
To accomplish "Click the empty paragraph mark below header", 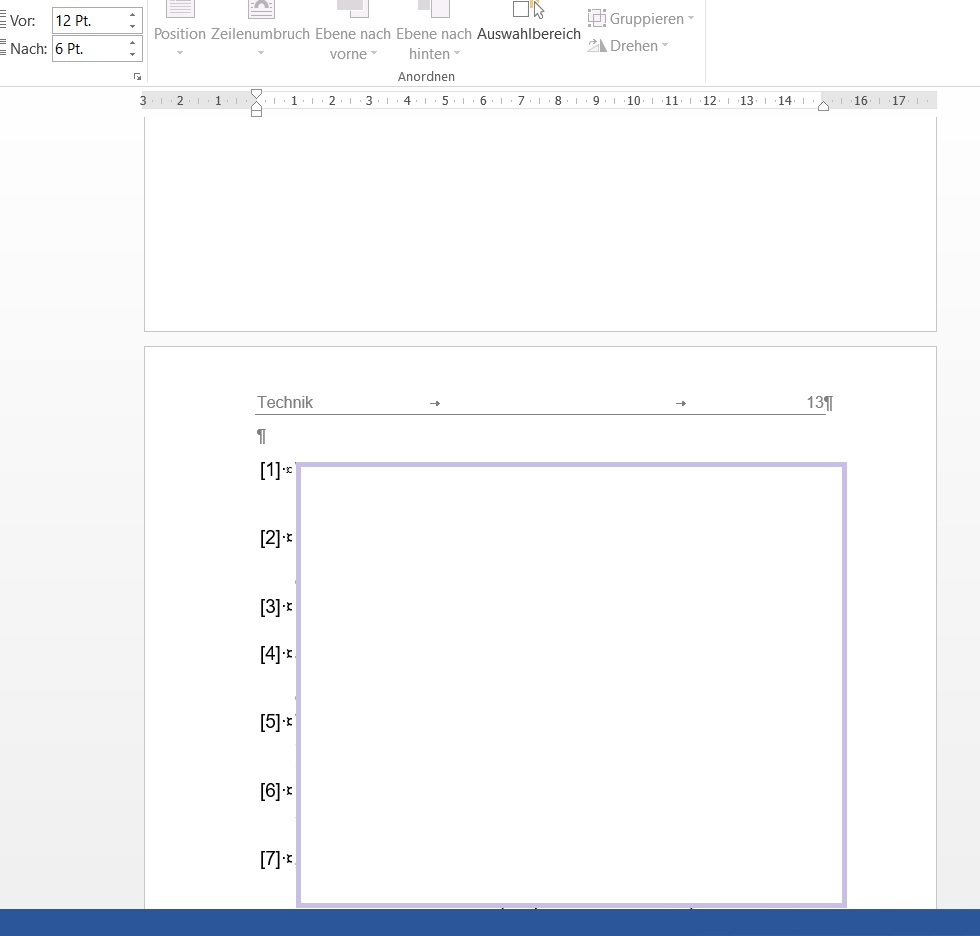I will click(x=262, y=436).
